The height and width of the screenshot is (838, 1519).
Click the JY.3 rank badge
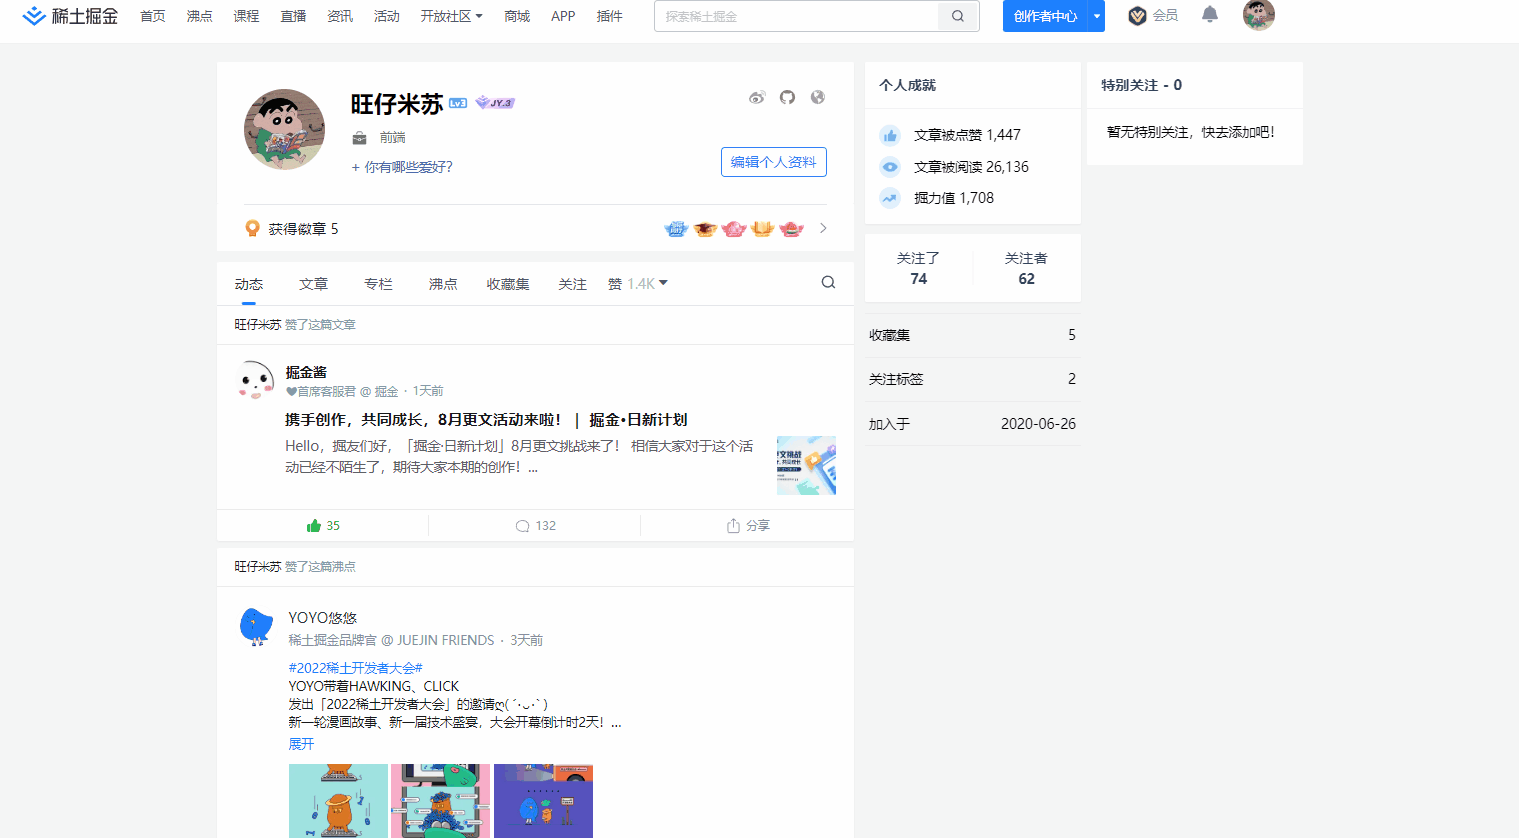(x=495, y=102)
